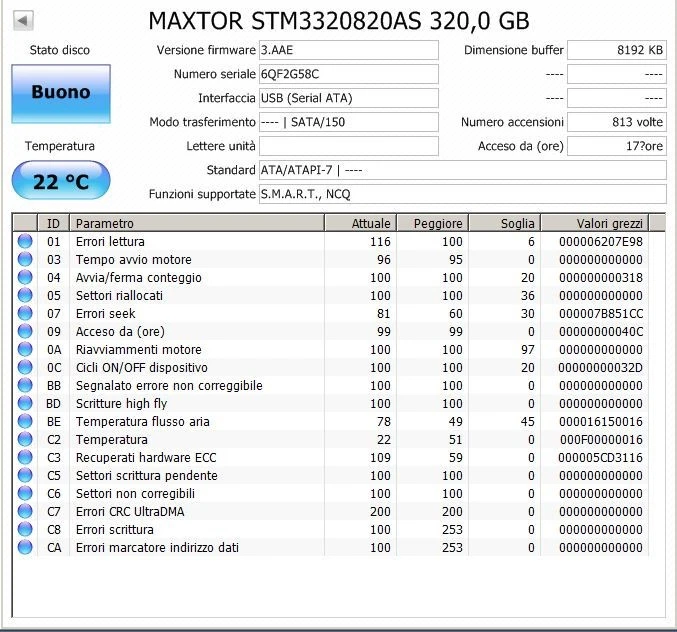677x632 pixels.
Task: Click the Funzioni supportate field S.M.A.R.T., NCQ
Action: pyautogui.click(x=463, y=194)
